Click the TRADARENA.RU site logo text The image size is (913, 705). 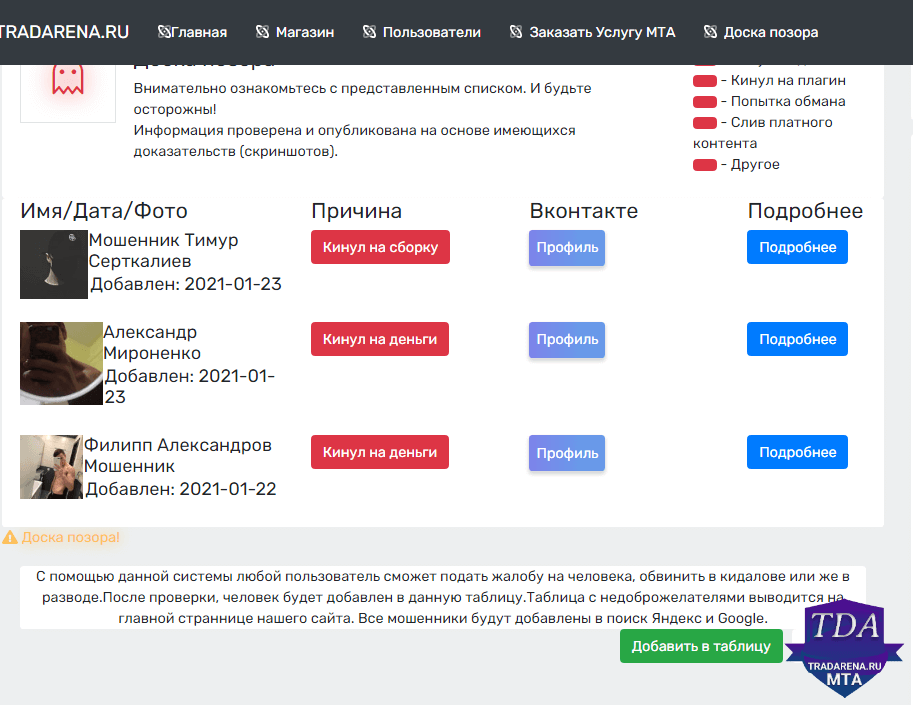[x=64, y=32]
